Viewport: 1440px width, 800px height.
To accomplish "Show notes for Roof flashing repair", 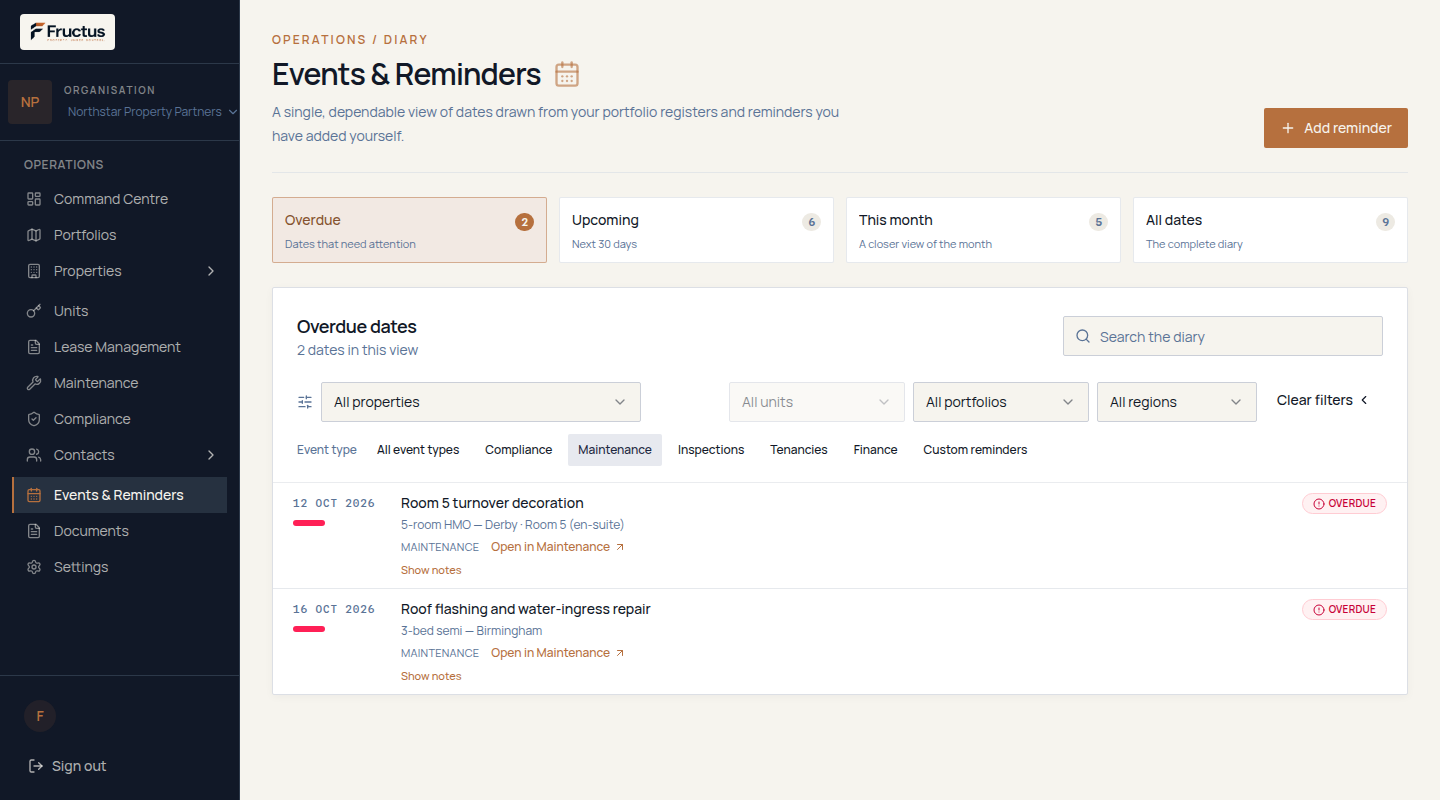I will pos(431,676).
